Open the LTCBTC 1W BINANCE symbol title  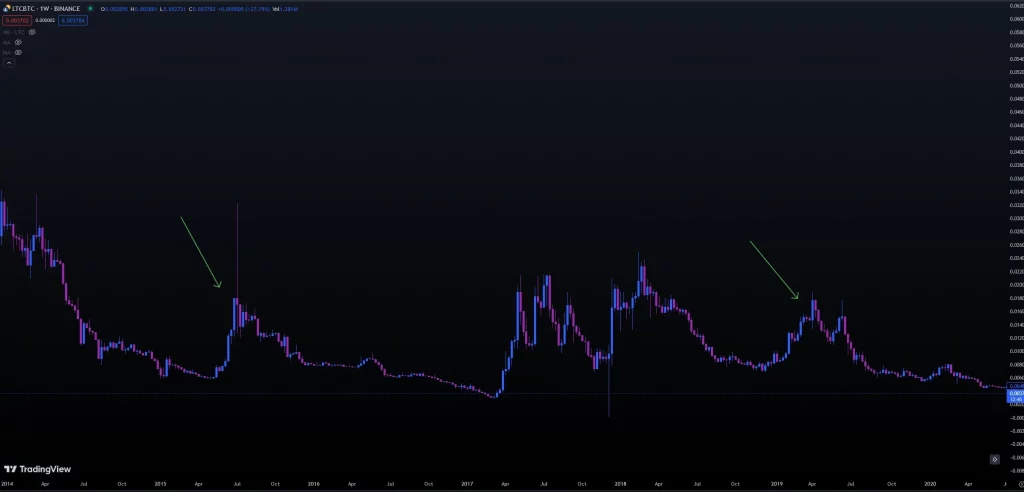(x=46, y=8)
